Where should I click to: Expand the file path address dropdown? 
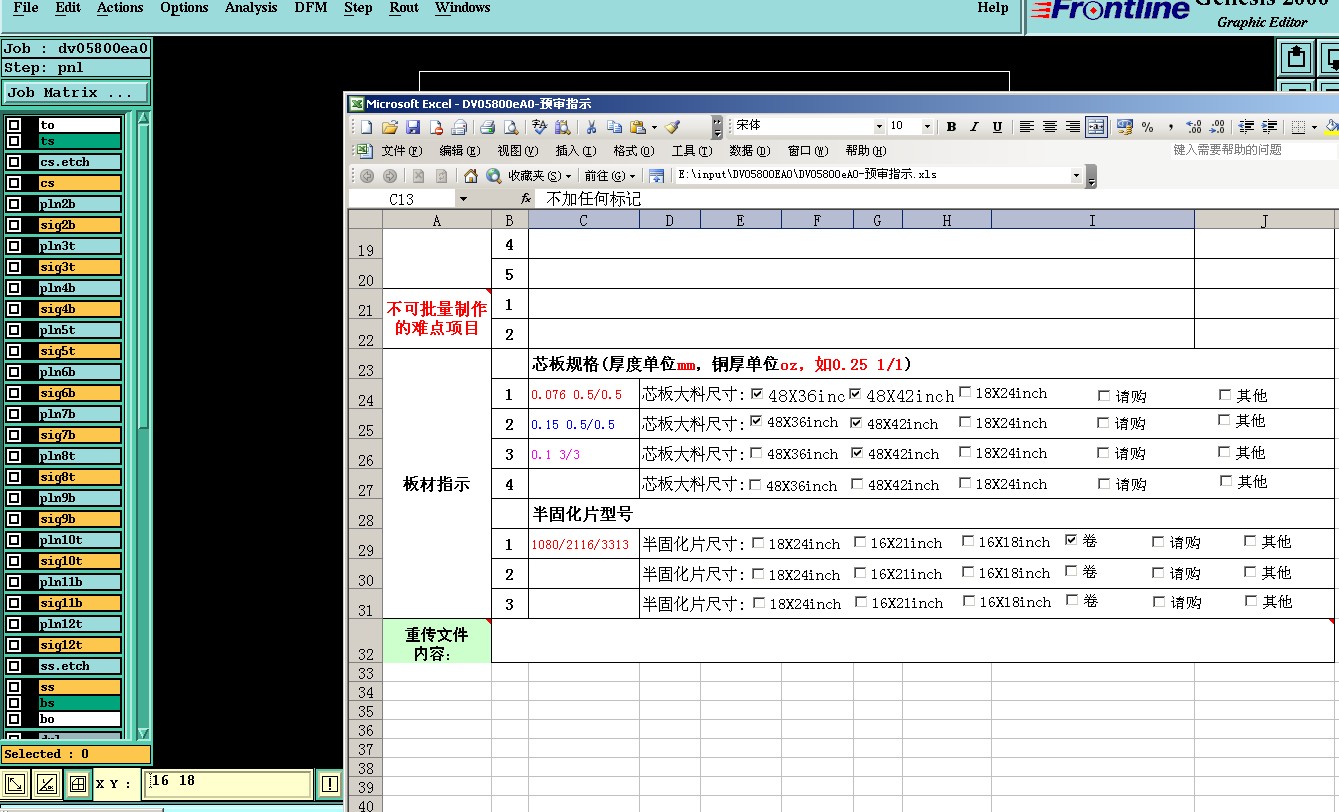[1076, 176]
